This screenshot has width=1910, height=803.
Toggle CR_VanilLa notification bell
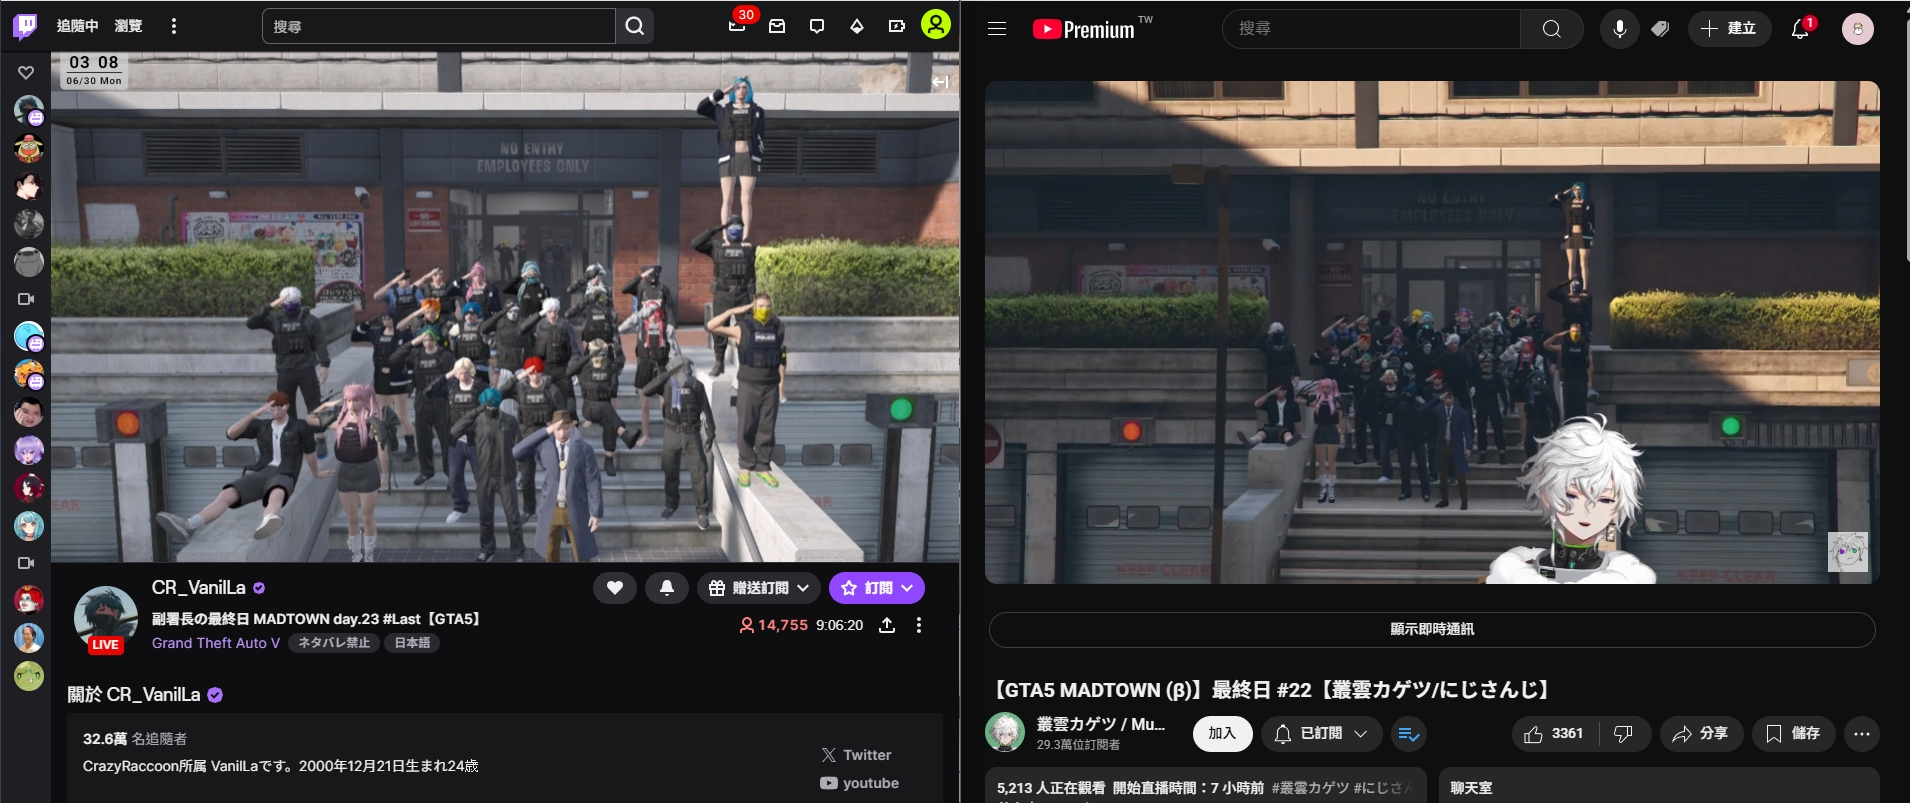point(667,588)
